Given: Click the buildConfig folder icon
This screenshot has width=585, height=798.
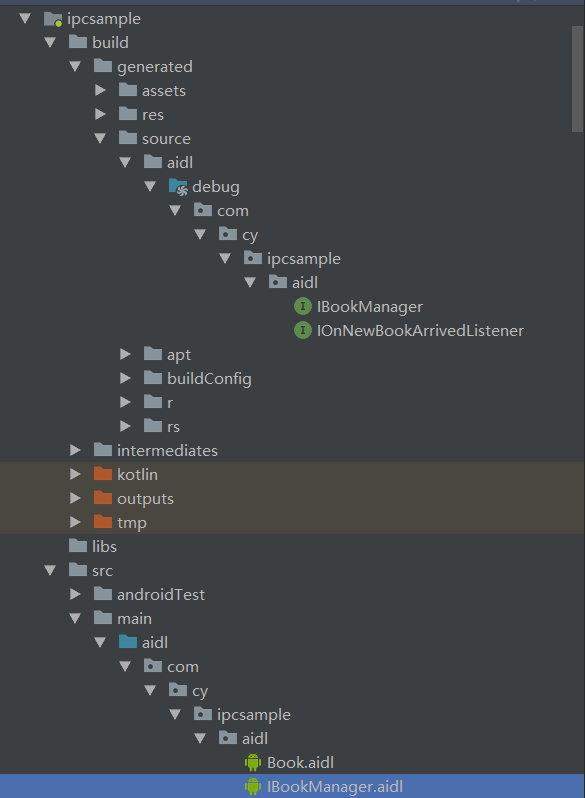Looking at the screenshot, I should pyautogui.click(x=153, y=377).
